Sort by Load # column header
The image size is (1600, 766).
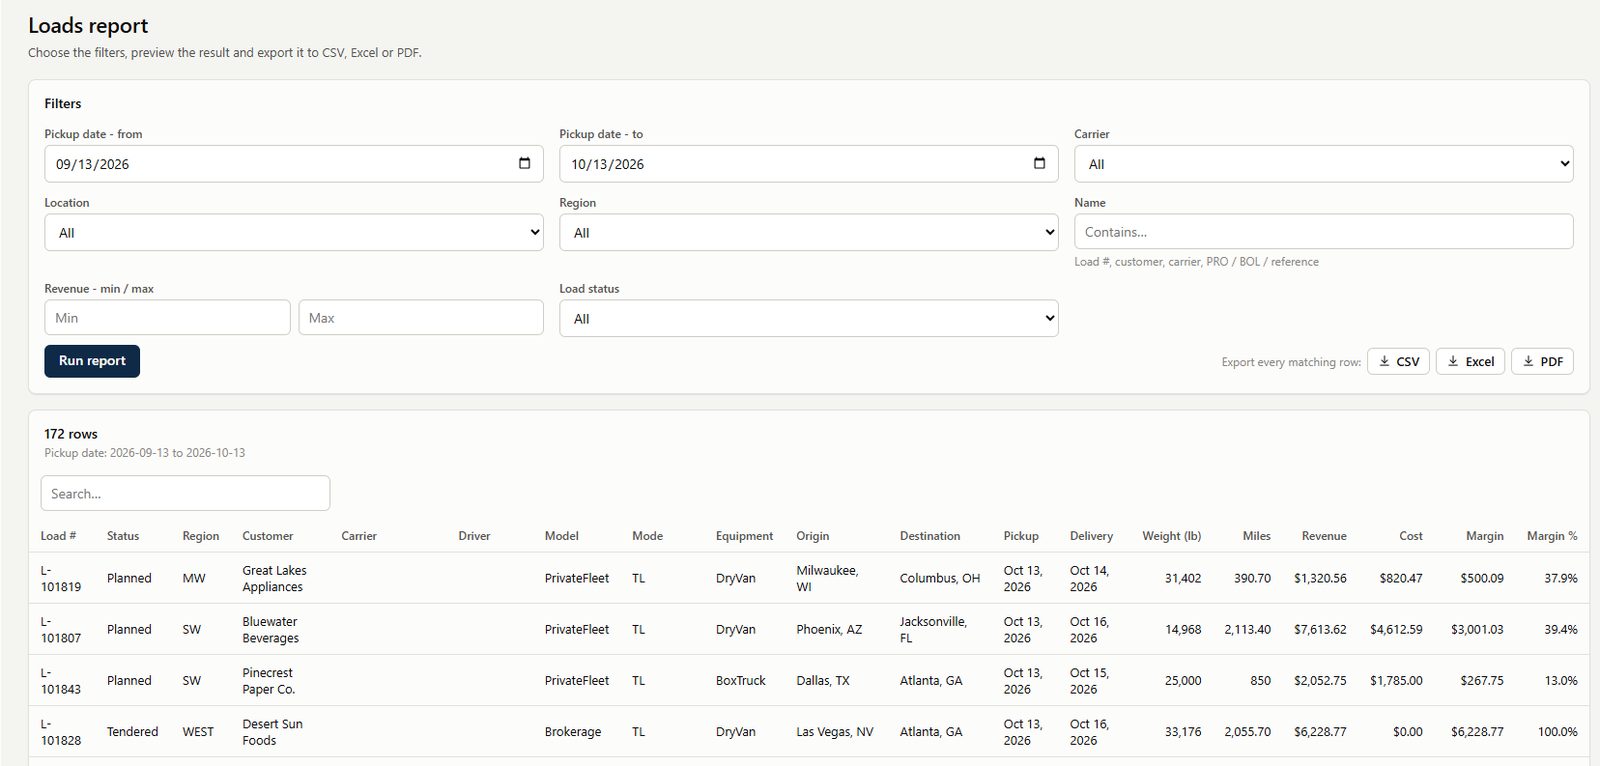click(x=58, y=536)
